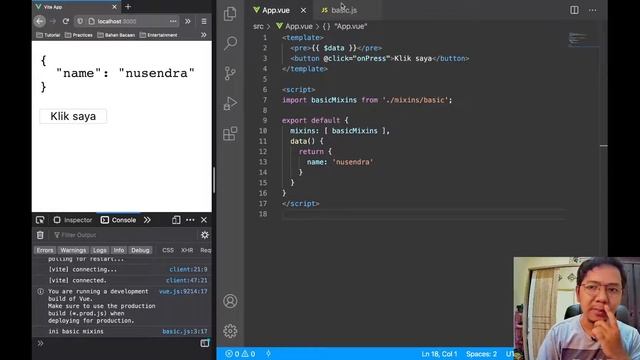
Task: Open the Extensions view in activity bar
Action: click(230, 133)
